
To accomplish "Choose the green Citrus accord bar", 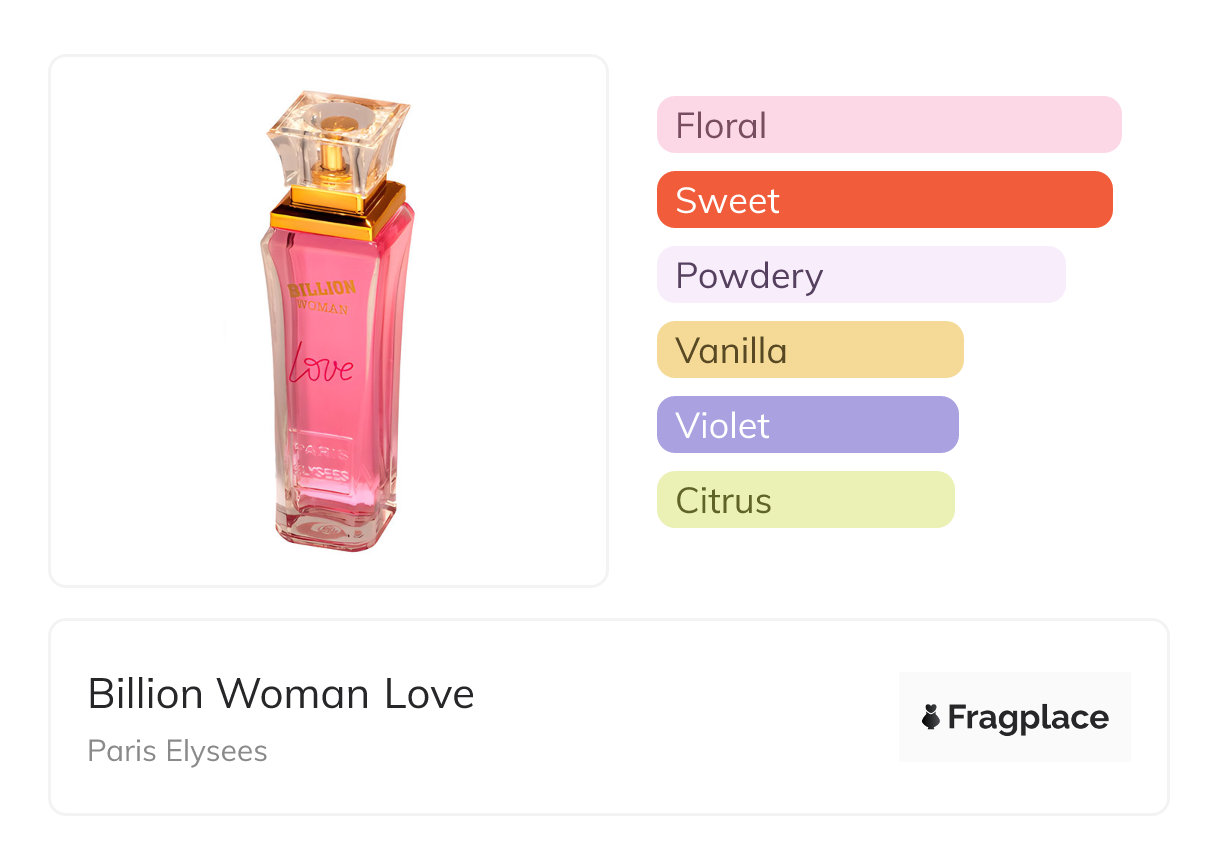I will 805,500.
